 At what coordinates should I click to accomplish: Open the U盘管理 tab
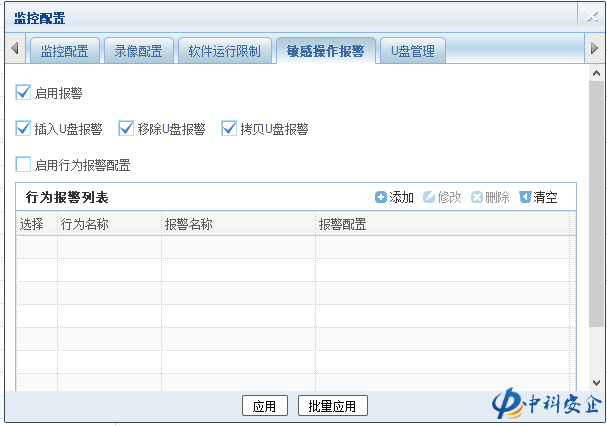tap(413, 50)
